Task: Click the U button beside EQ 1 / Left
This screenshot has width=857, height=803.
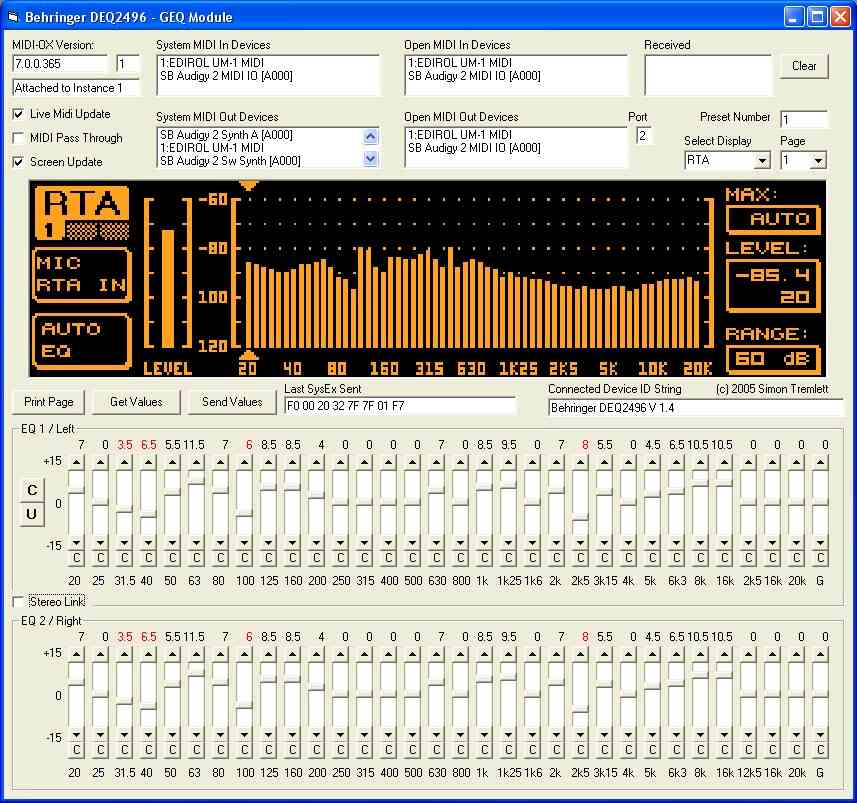Action: (x=32, y=514)
